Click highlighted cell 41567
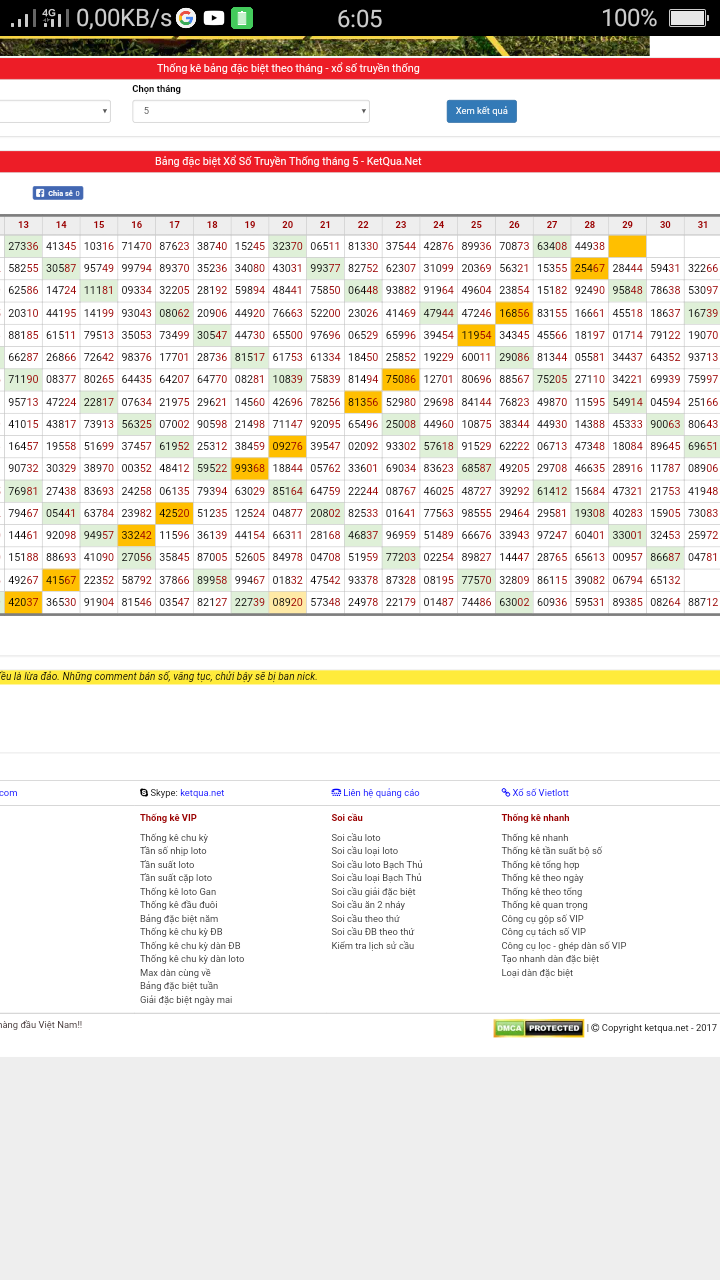 click(x=61, y=580)
